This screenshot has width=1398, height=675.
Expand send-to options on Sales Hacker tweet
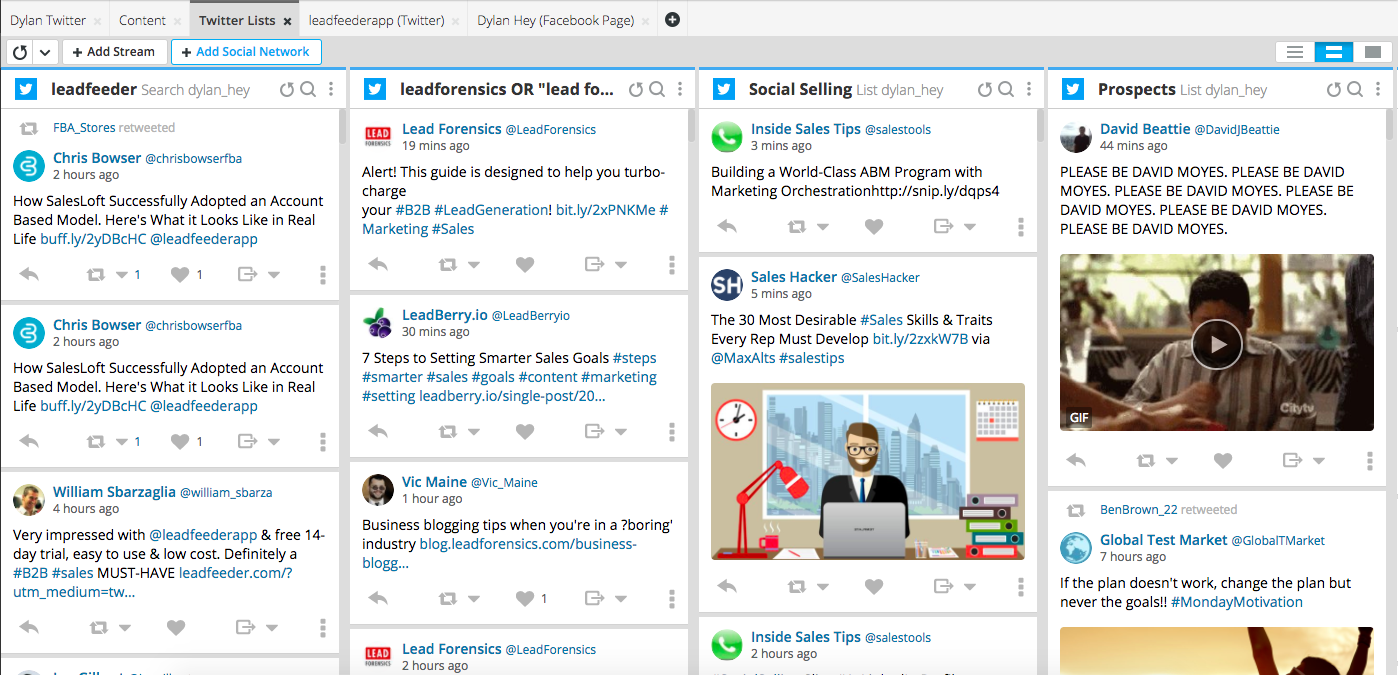(x=970, y=588)
